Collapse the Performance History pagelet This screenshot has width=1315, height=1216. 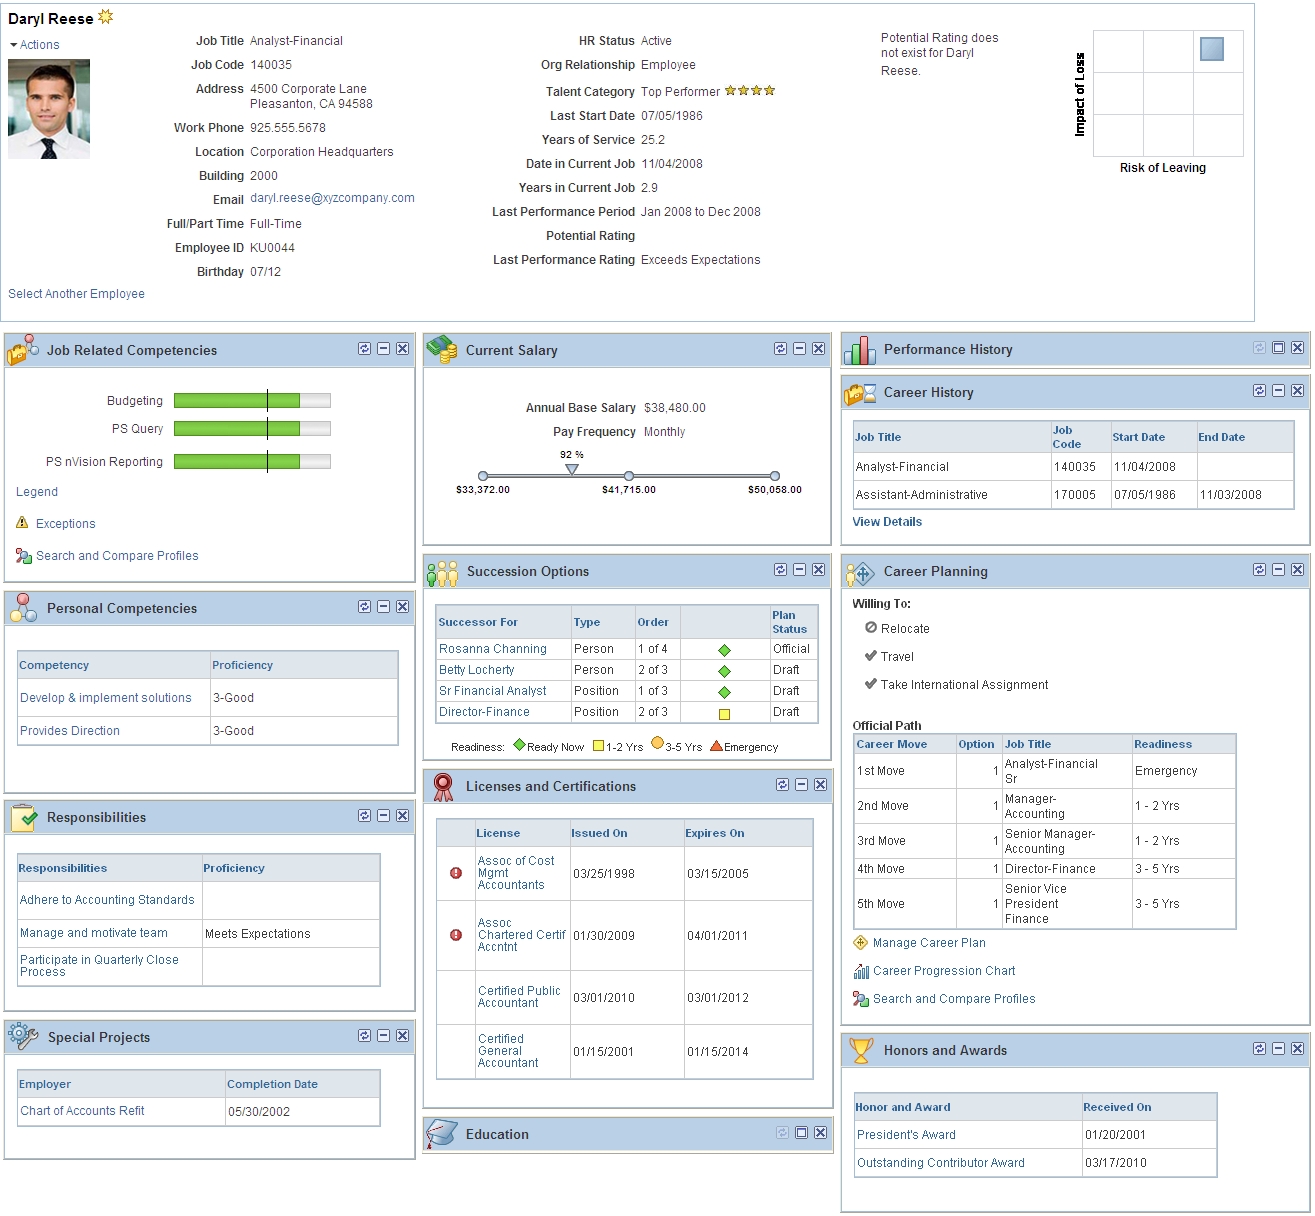[1279, 348]
